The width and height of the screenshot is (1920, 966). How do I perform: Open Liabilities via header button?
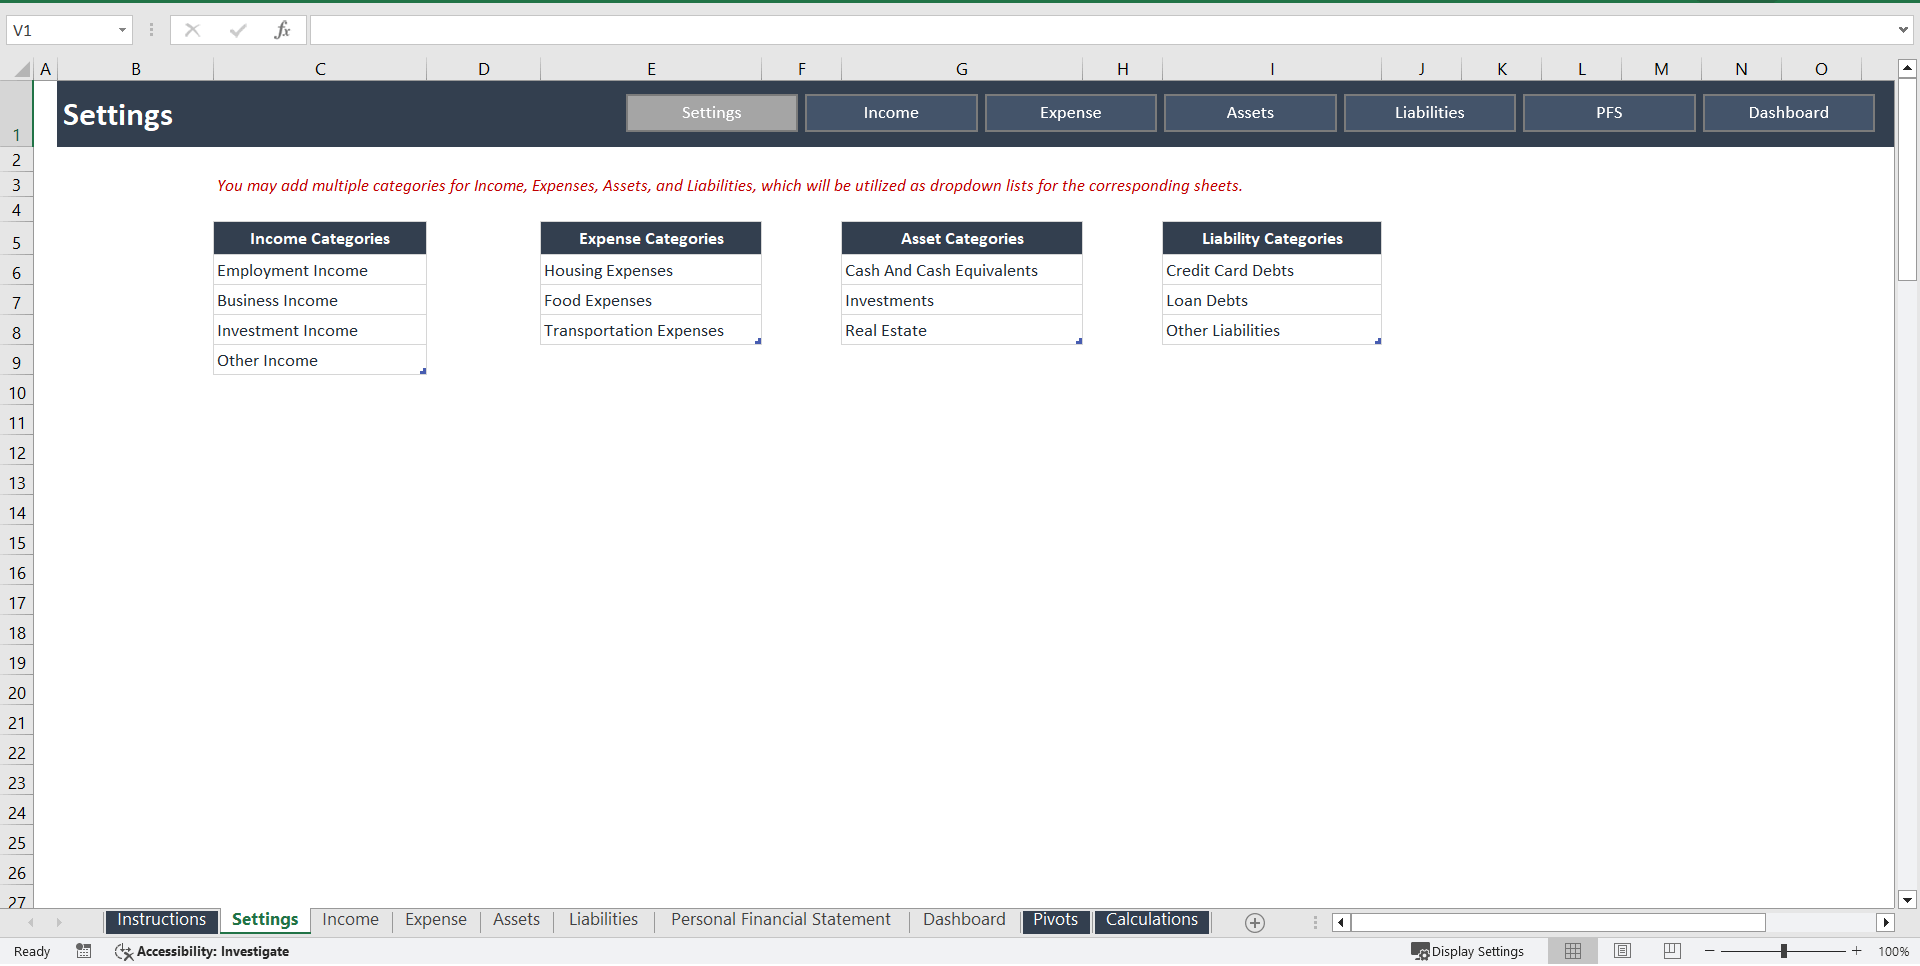pyautogui.click(x=1429, y=113)
